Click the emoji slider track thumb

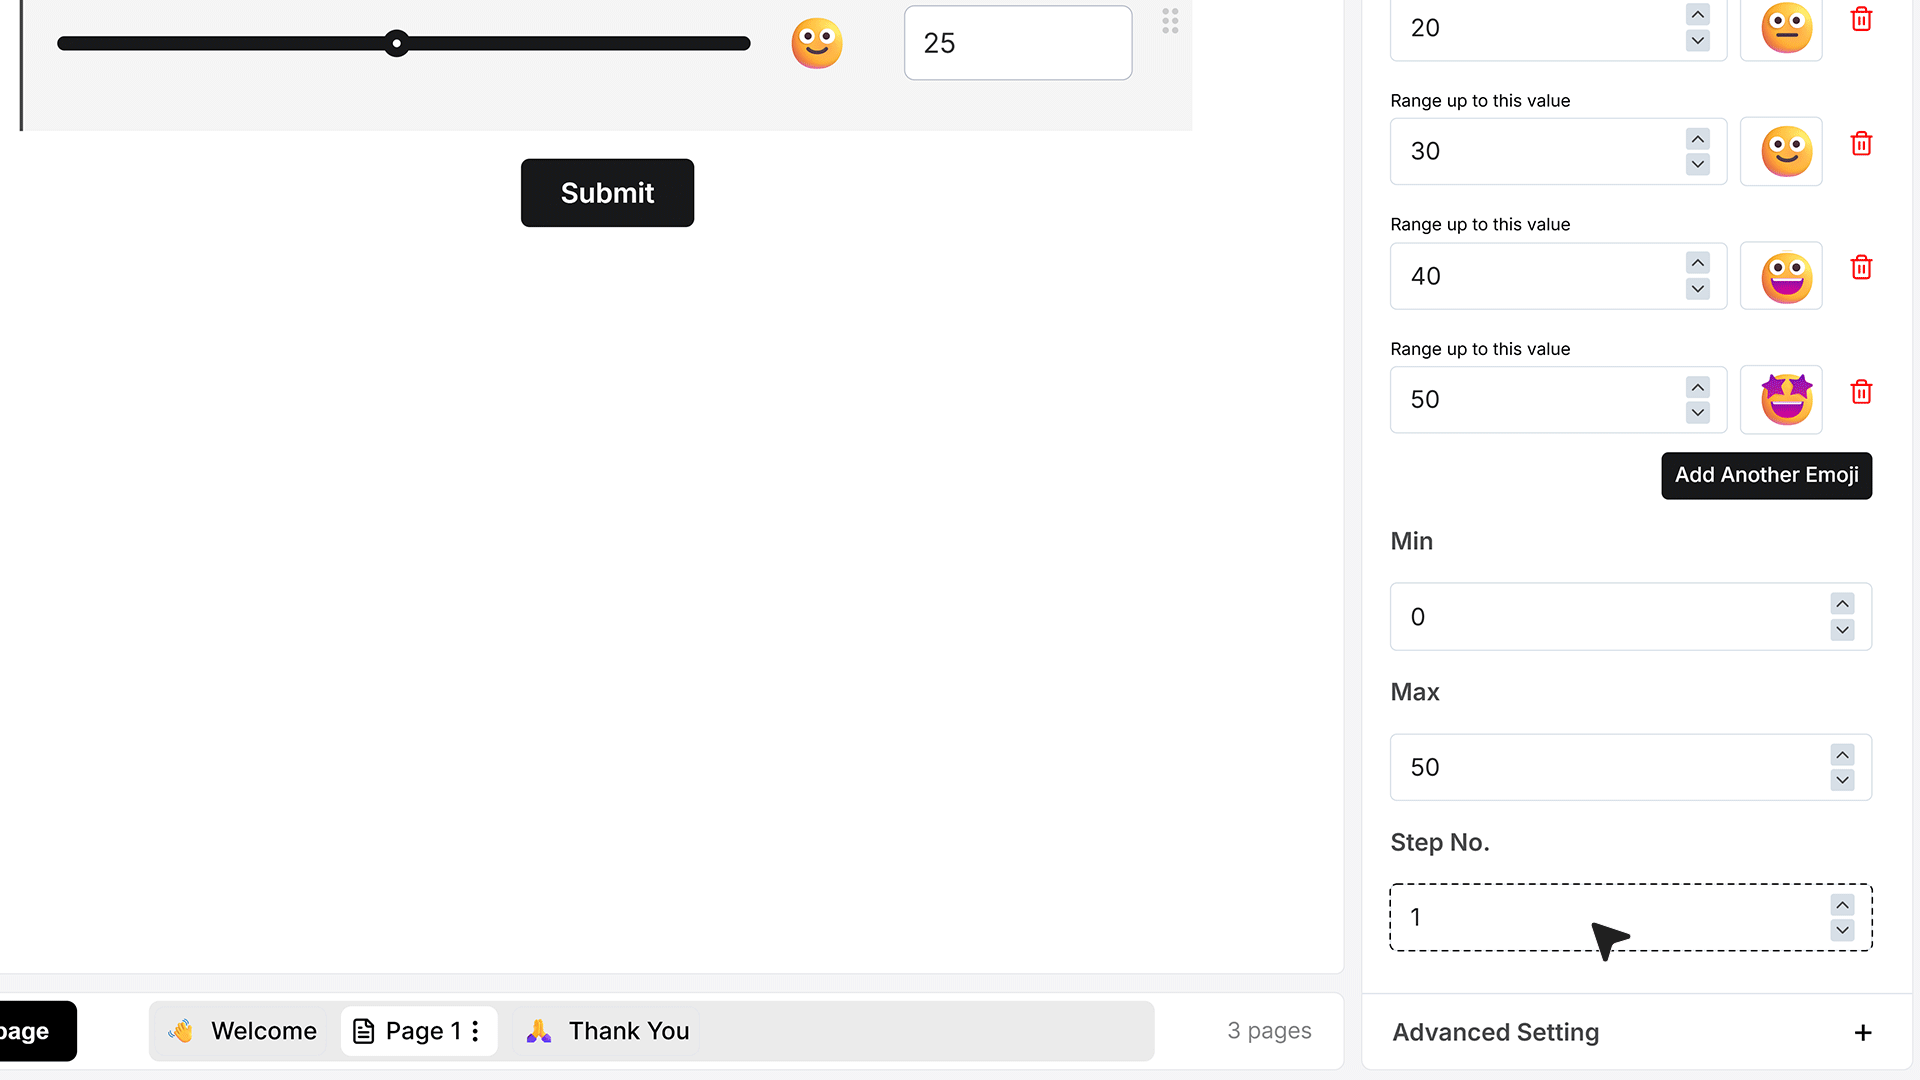pyautogui.click(x=397, y=43)
